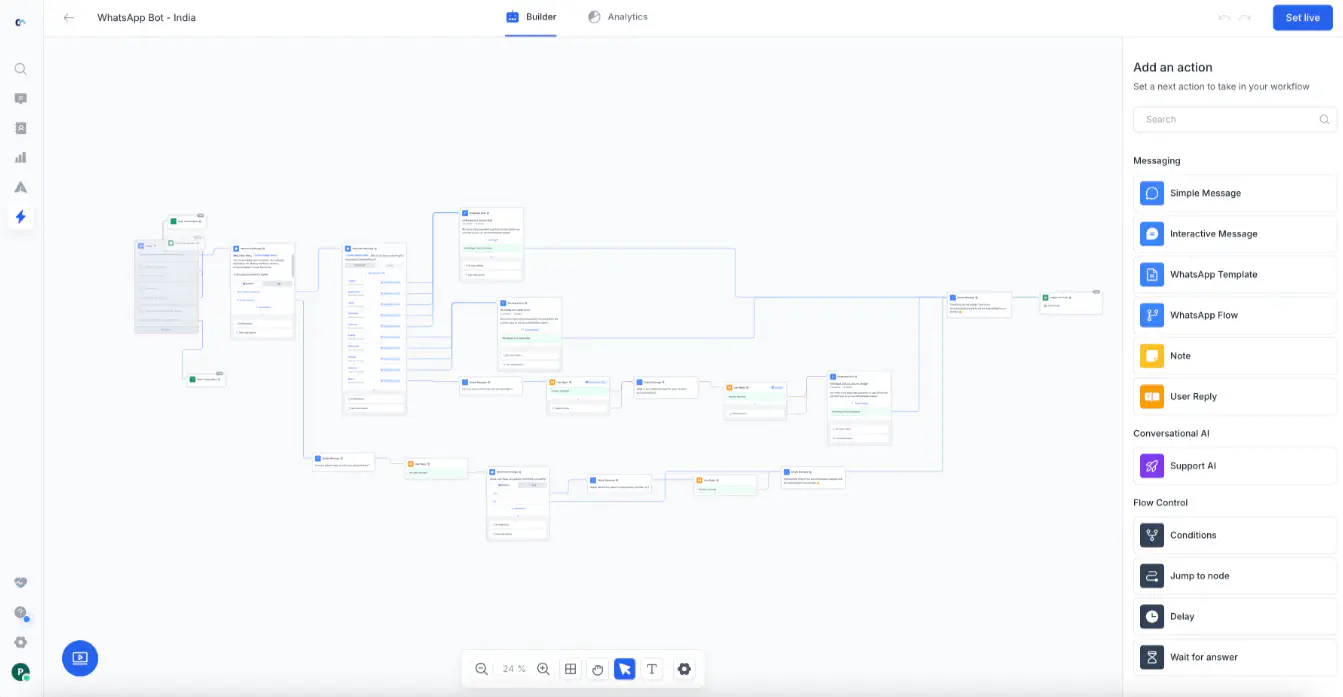
Task: Zoom out the canvas
Action: click(x=481, y=669)
